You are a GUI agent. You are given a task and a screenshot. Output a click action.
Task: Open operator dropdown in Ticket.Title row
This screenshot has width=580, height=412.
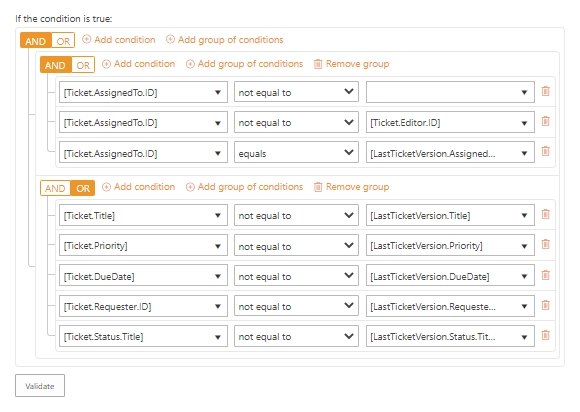point(296,215)
